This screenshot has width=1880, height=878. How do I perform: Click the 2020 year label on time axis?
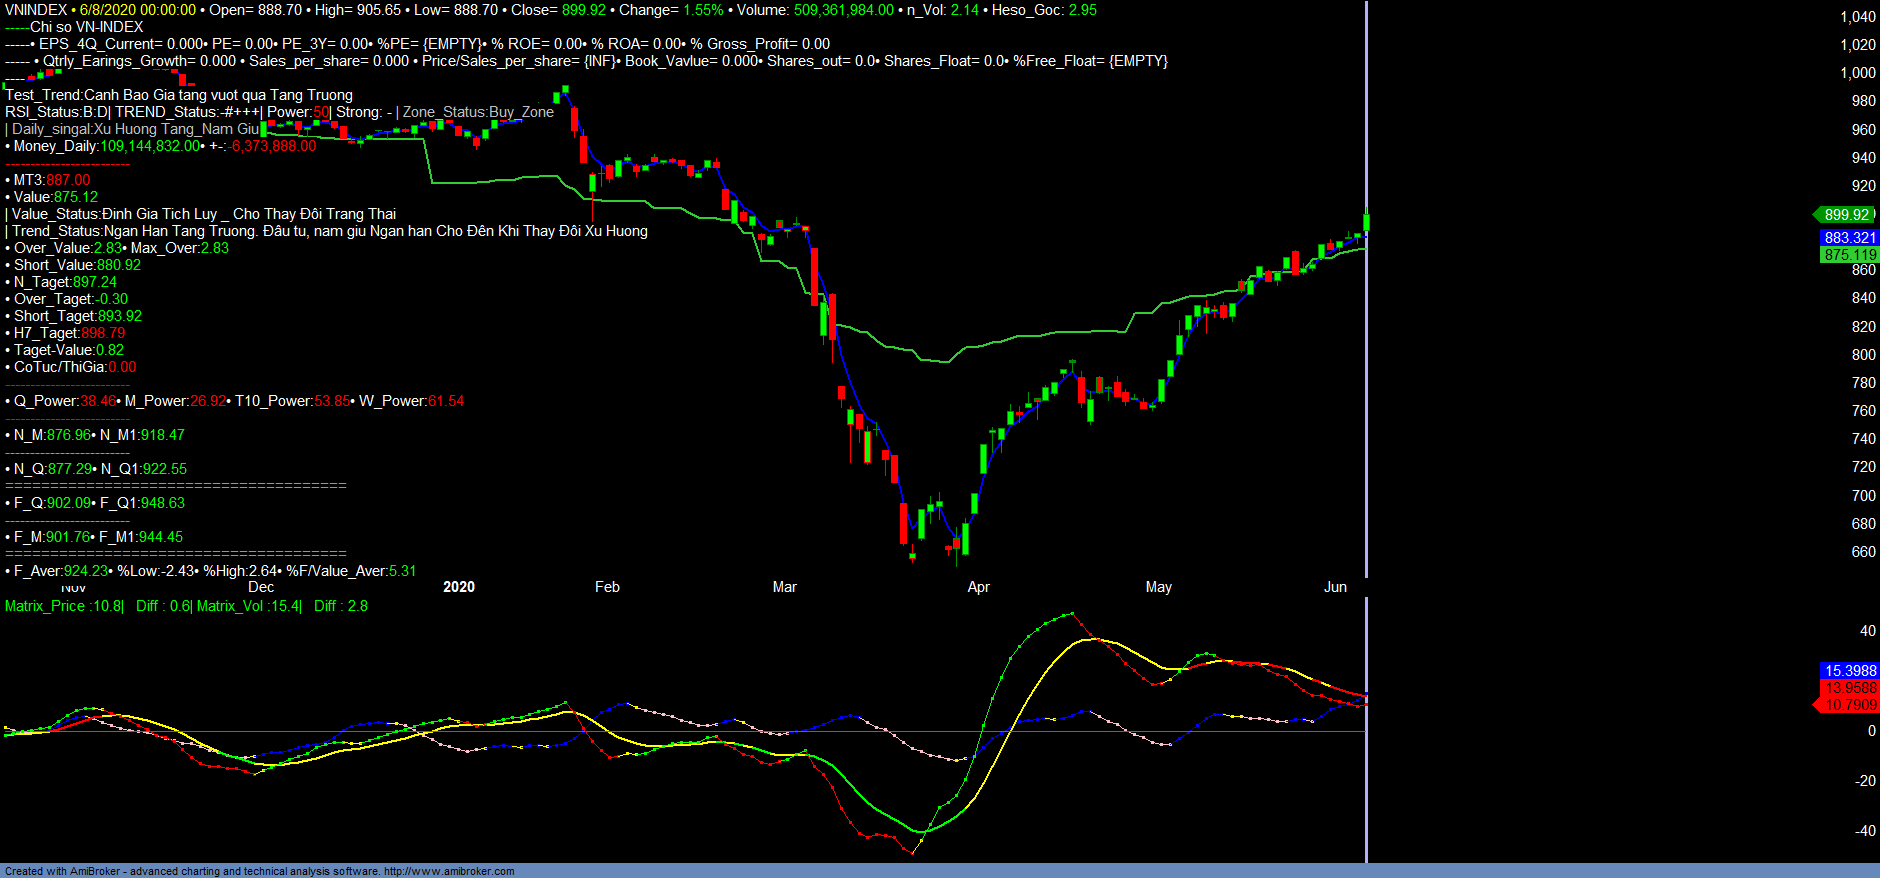459,587
